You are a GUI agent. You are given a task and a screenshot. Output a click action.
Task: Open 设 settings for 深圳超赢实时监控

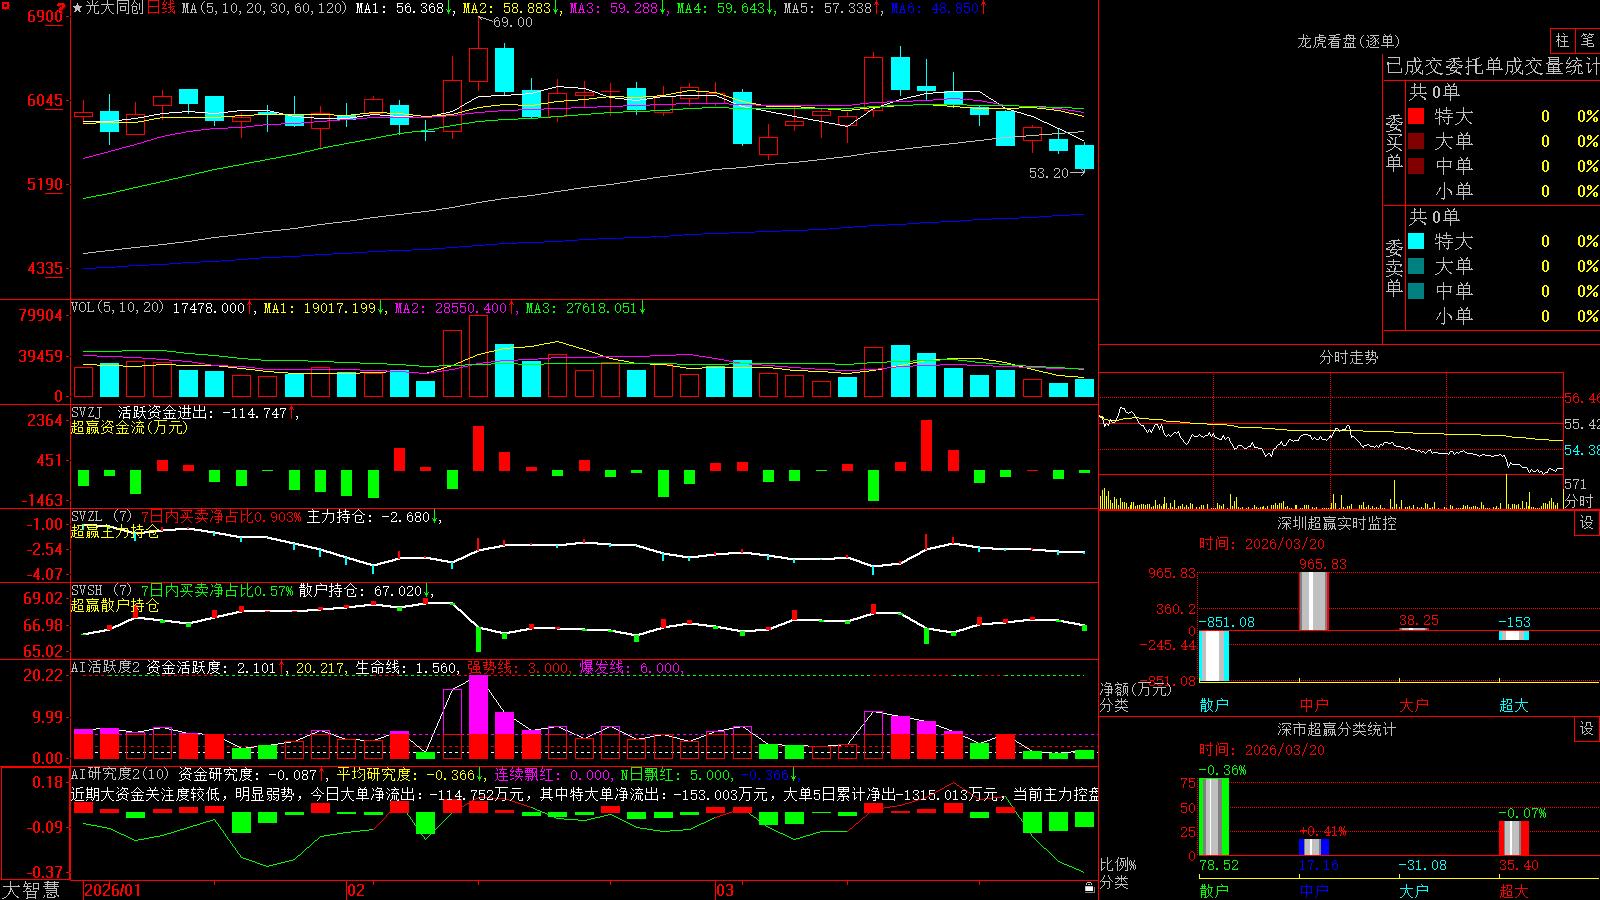[1587, 523]
